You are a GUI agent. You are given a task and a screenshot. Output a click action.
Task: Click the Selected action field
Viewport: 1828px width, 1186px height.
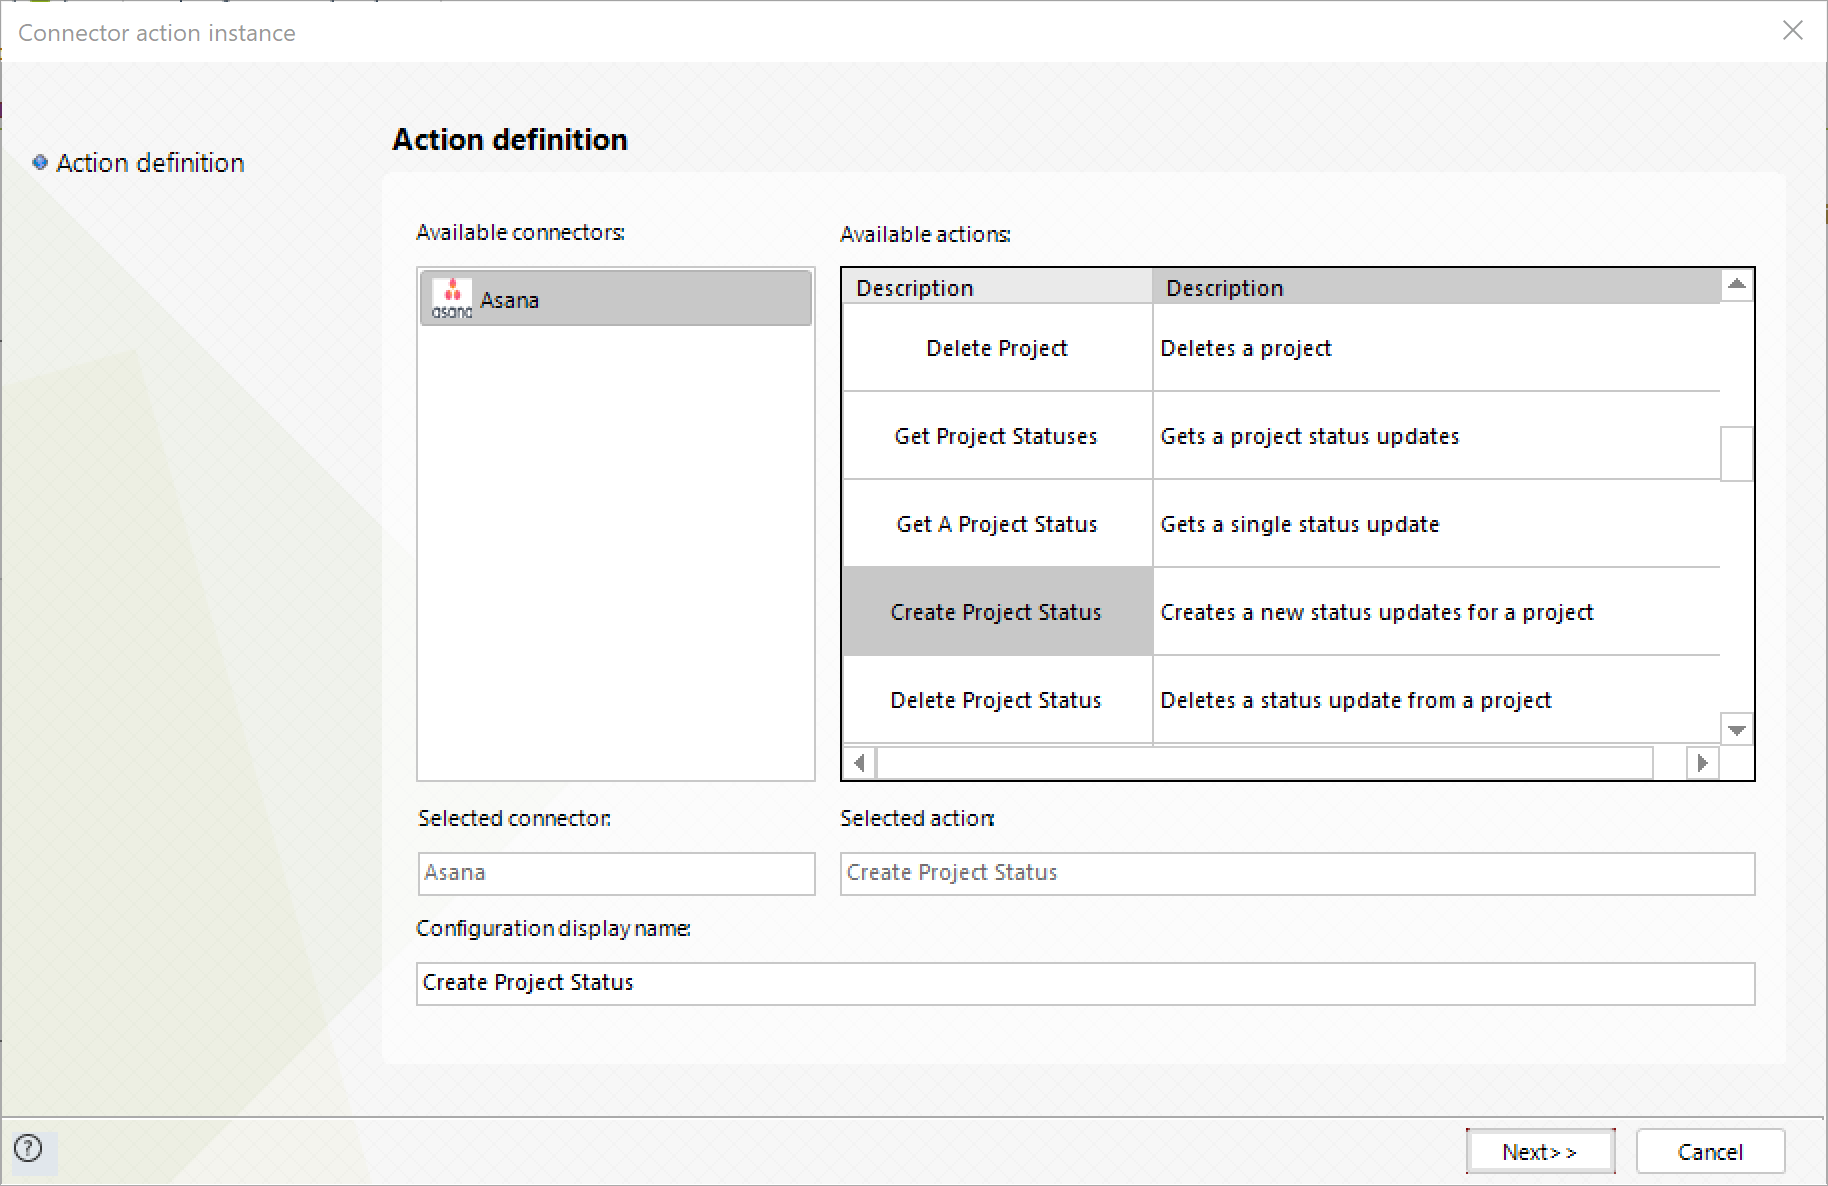[x=1297, y=873]
